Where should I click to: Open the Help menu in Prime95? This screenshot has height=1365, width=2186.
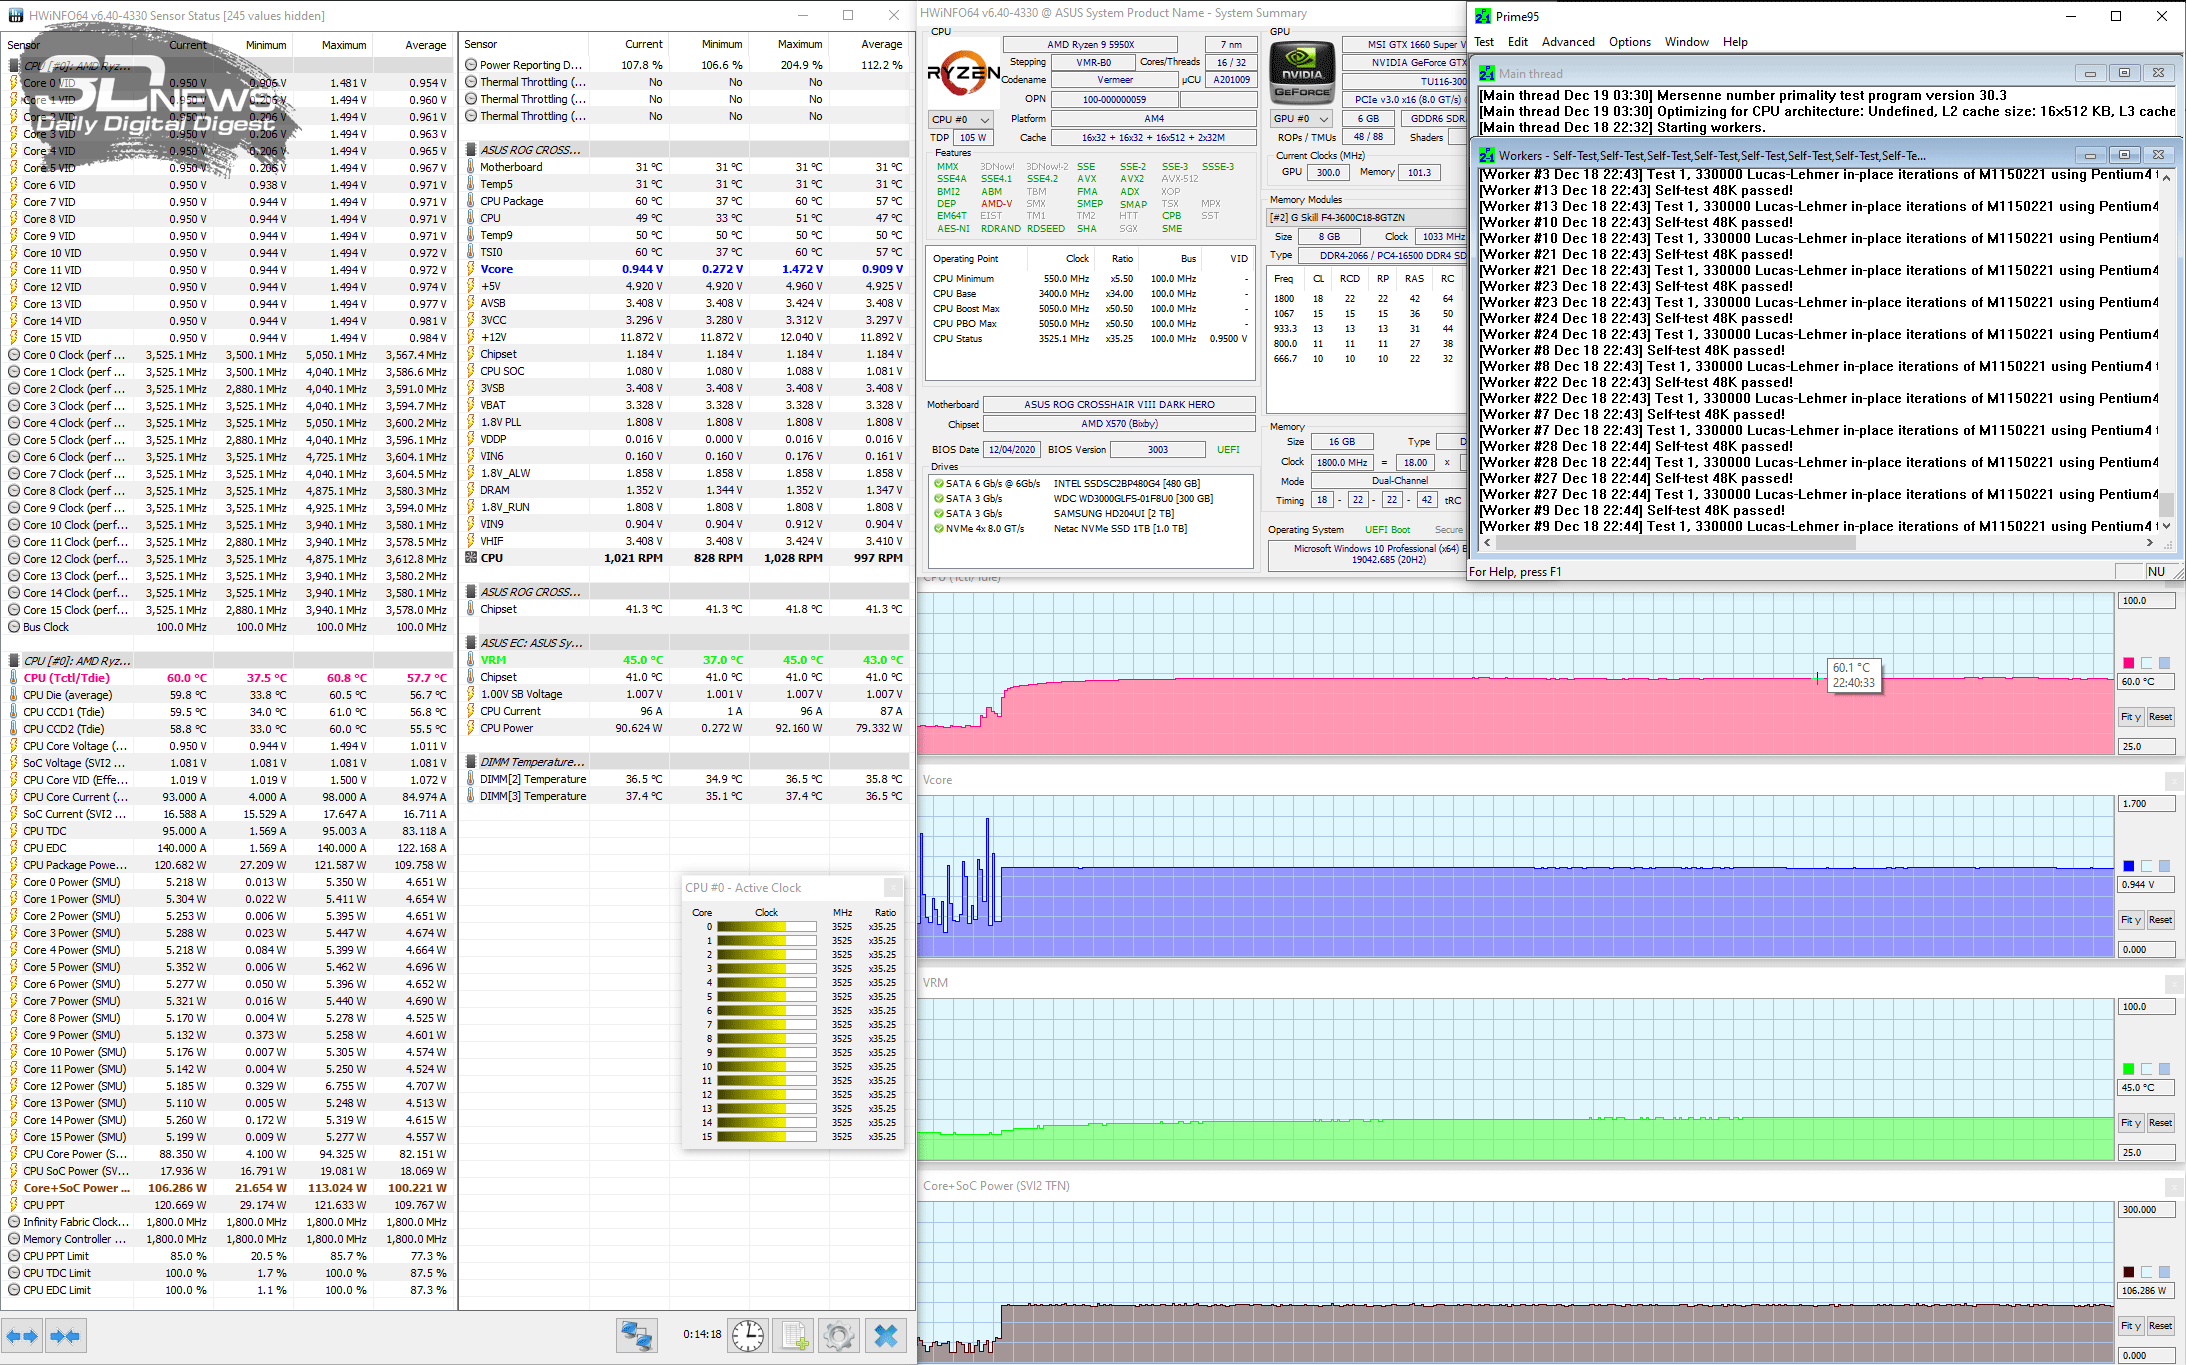click(1735, 42)
